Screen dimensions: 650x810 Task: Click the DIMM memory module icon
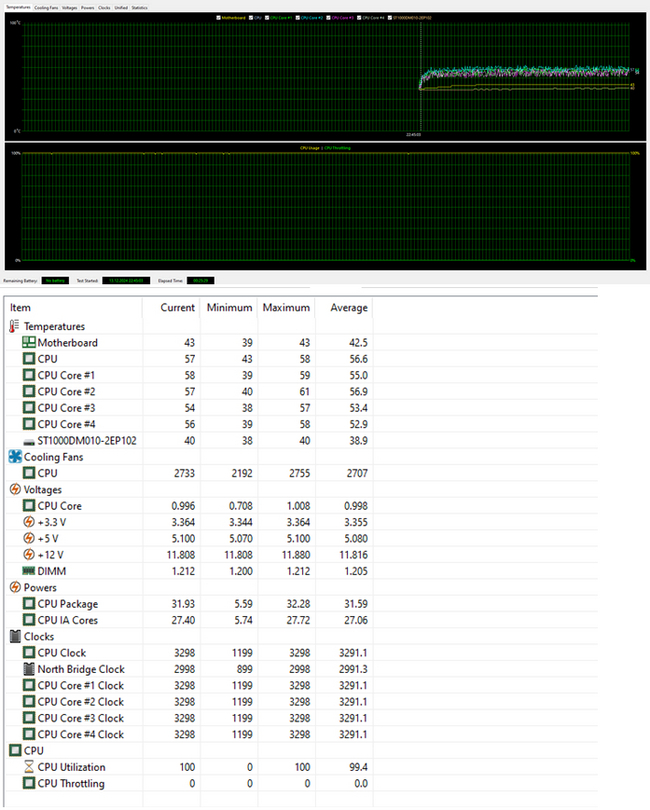[29, 572]
